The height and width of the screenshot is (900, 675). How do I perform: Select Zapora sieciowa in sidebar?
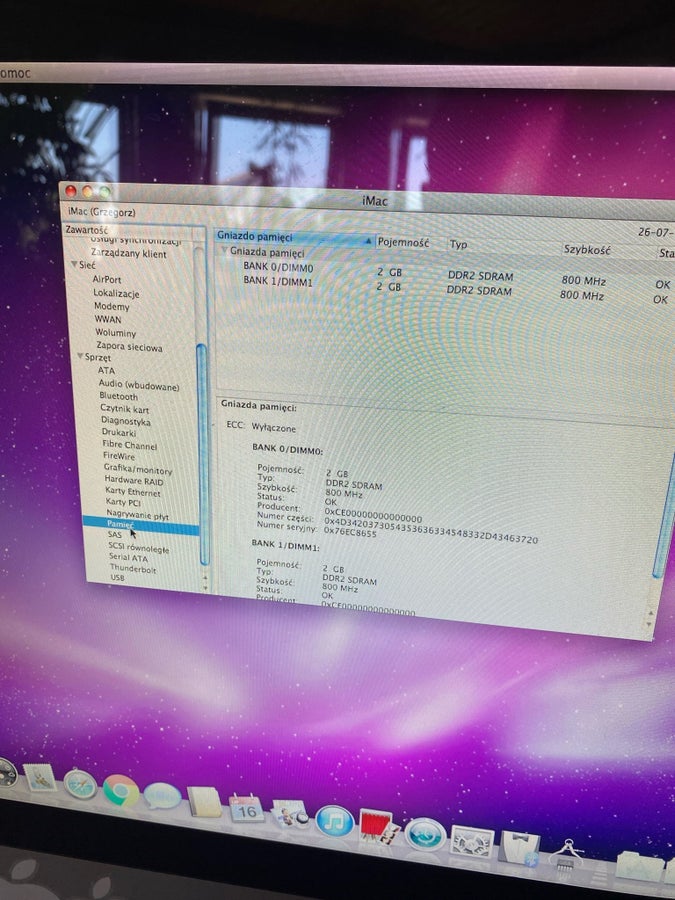click(129, 346)
